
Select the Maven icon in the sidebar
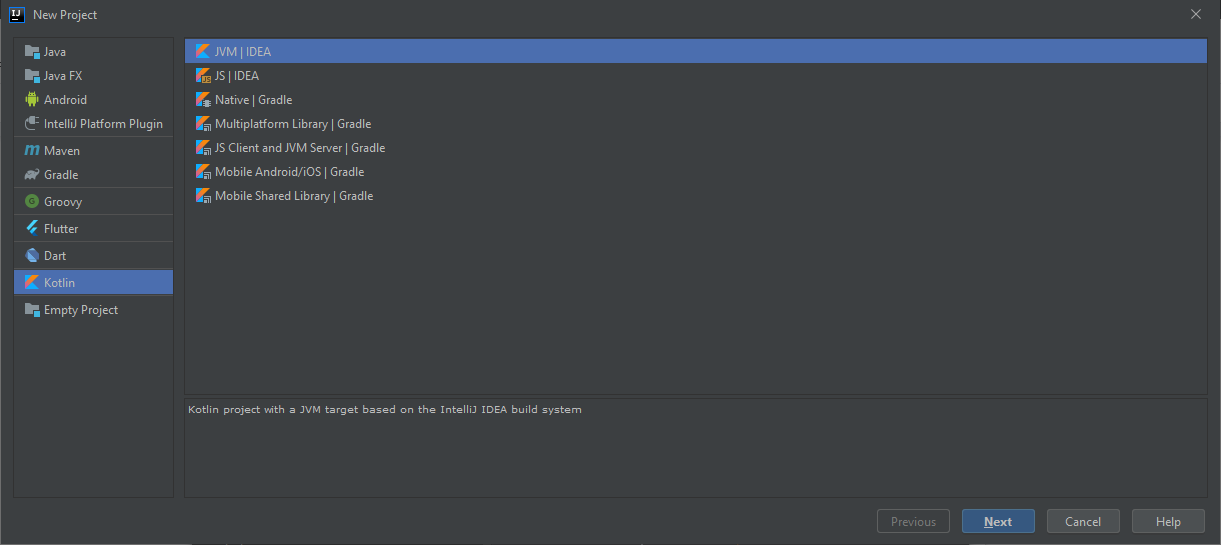(32, 151)
